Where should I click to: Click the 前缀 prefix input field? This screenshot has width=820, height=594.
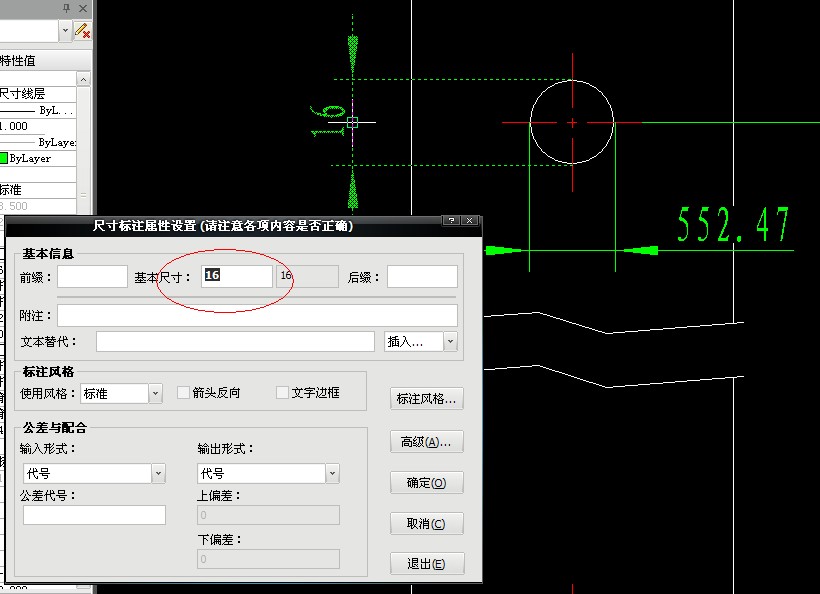(92, 277)
